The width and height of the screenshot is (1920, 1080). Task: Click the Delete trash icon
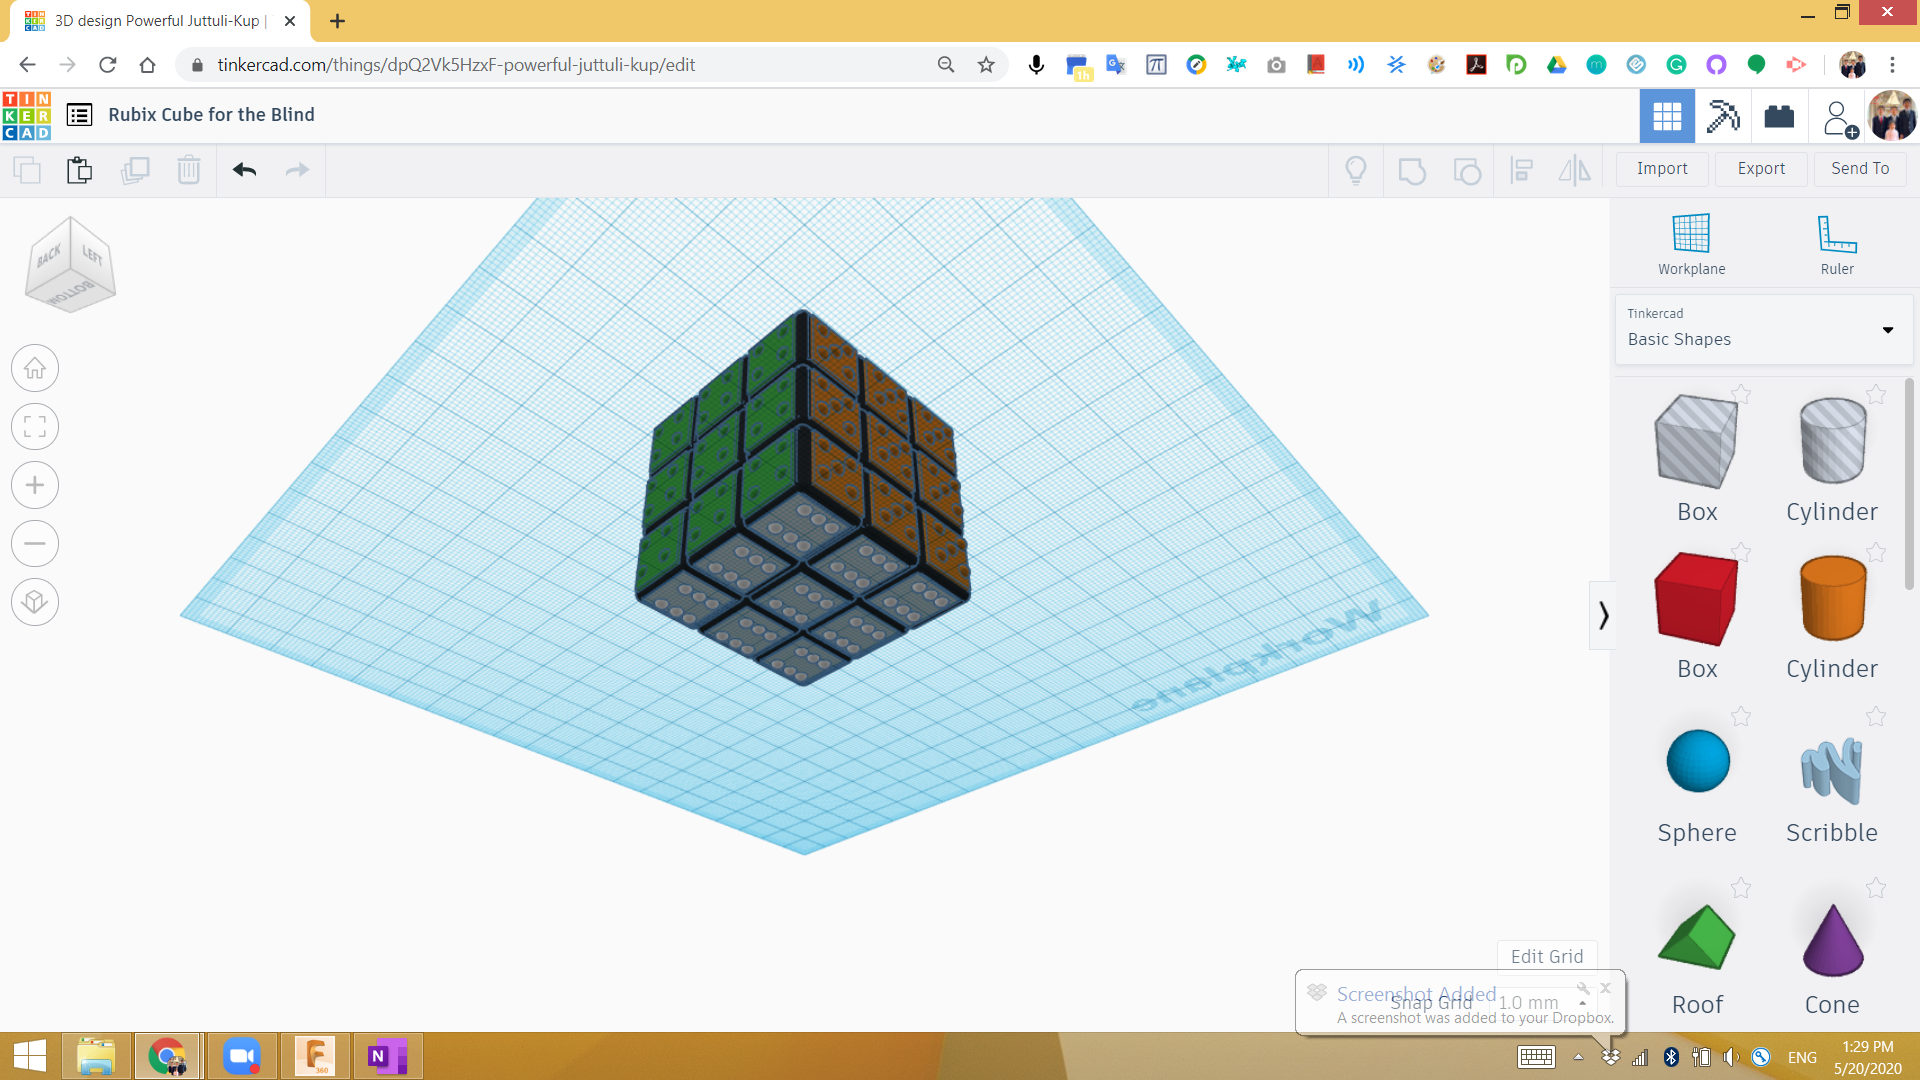pyautogui.click(x=188, y=170)
